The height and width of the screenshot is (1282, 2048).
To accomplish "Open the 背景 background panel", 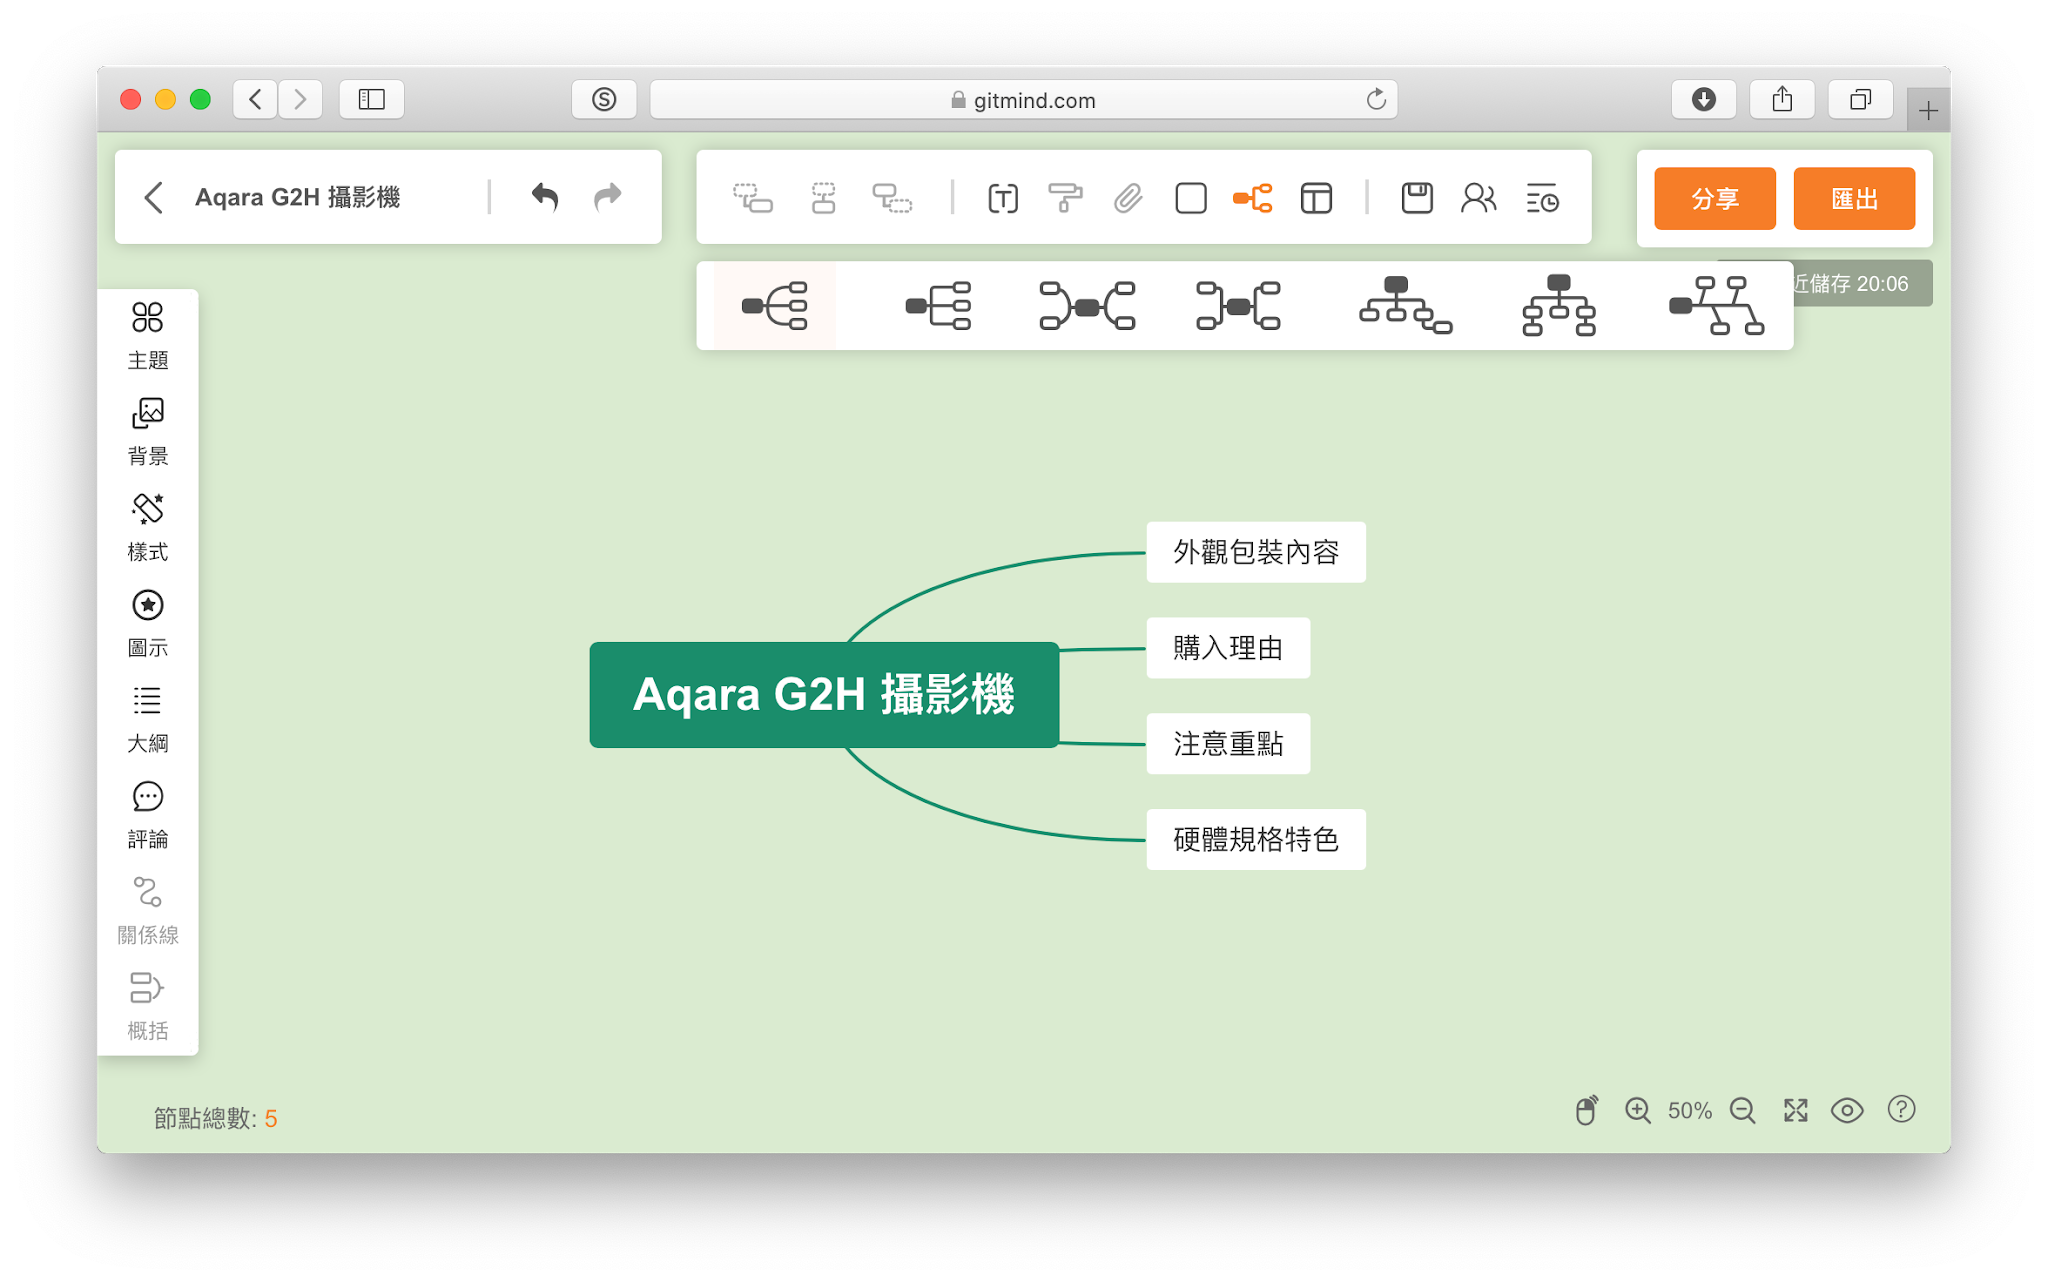I will 147,432.
